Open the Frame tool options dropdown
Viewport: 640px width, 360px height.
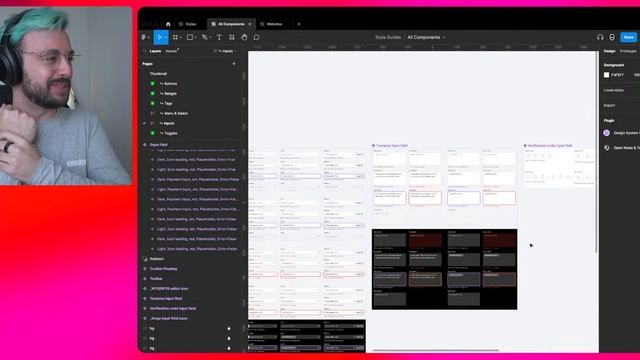tap(180, 37)
